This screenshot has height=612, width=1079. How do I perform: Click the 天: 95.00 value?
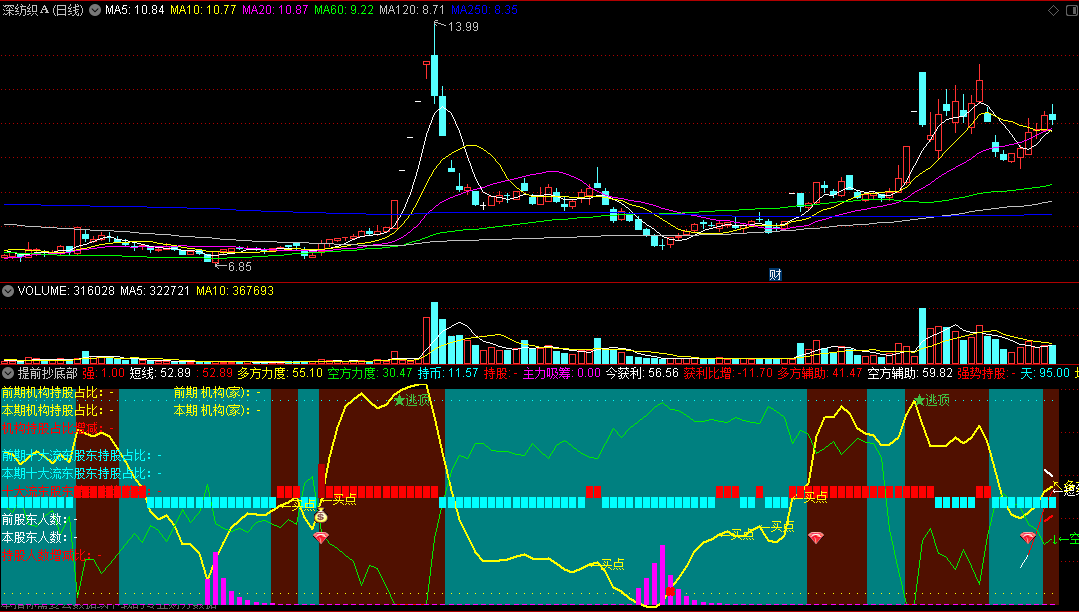click(x=1045, y=373)
